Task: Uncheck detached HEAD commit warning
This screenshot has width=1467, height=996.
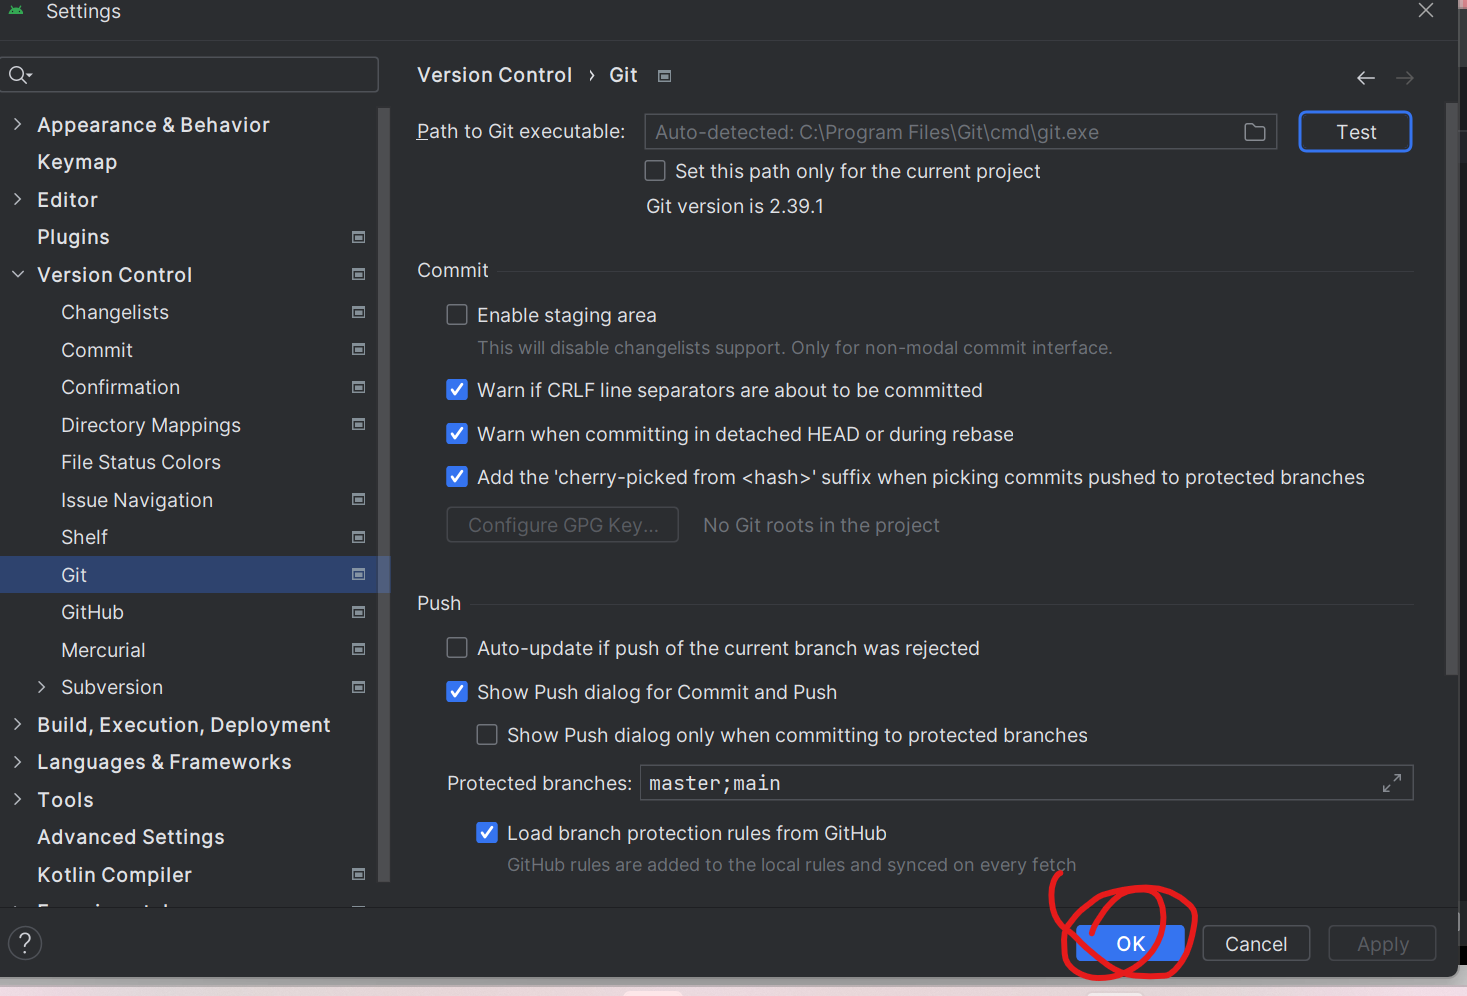Action: tap(457, 434)
